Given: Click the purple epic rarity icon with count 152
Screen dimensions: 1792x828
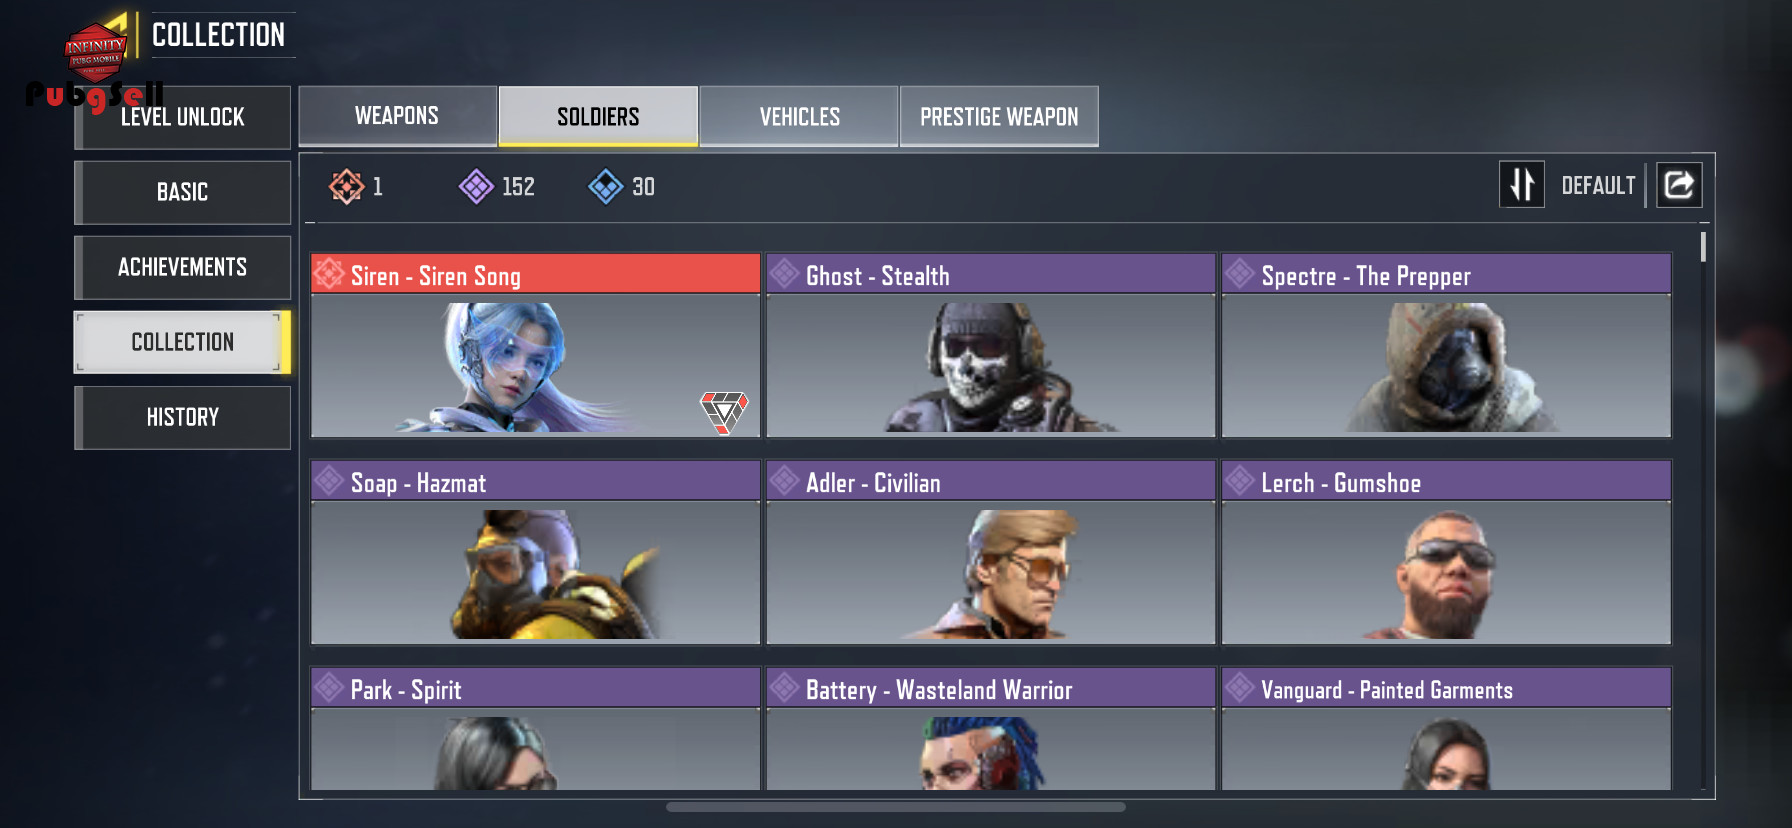Looking at the screenshot, I should click(476, 186).
